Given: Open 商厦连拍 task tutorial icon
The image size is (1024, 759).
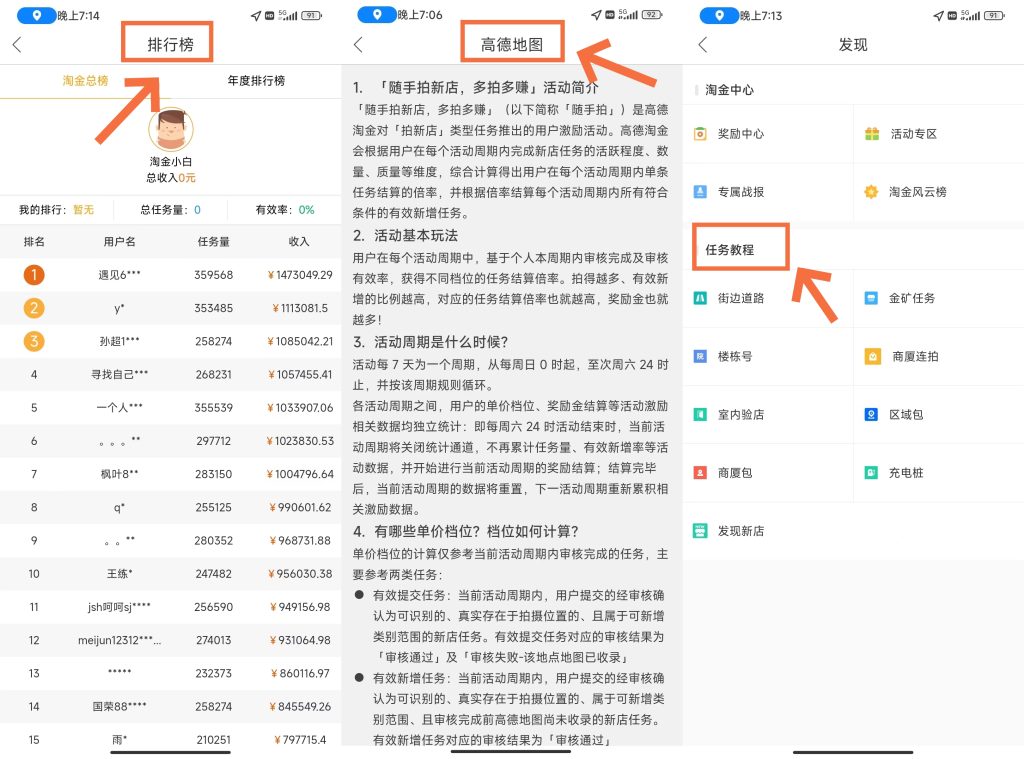Looking at the screenshot, I should 872,356.
